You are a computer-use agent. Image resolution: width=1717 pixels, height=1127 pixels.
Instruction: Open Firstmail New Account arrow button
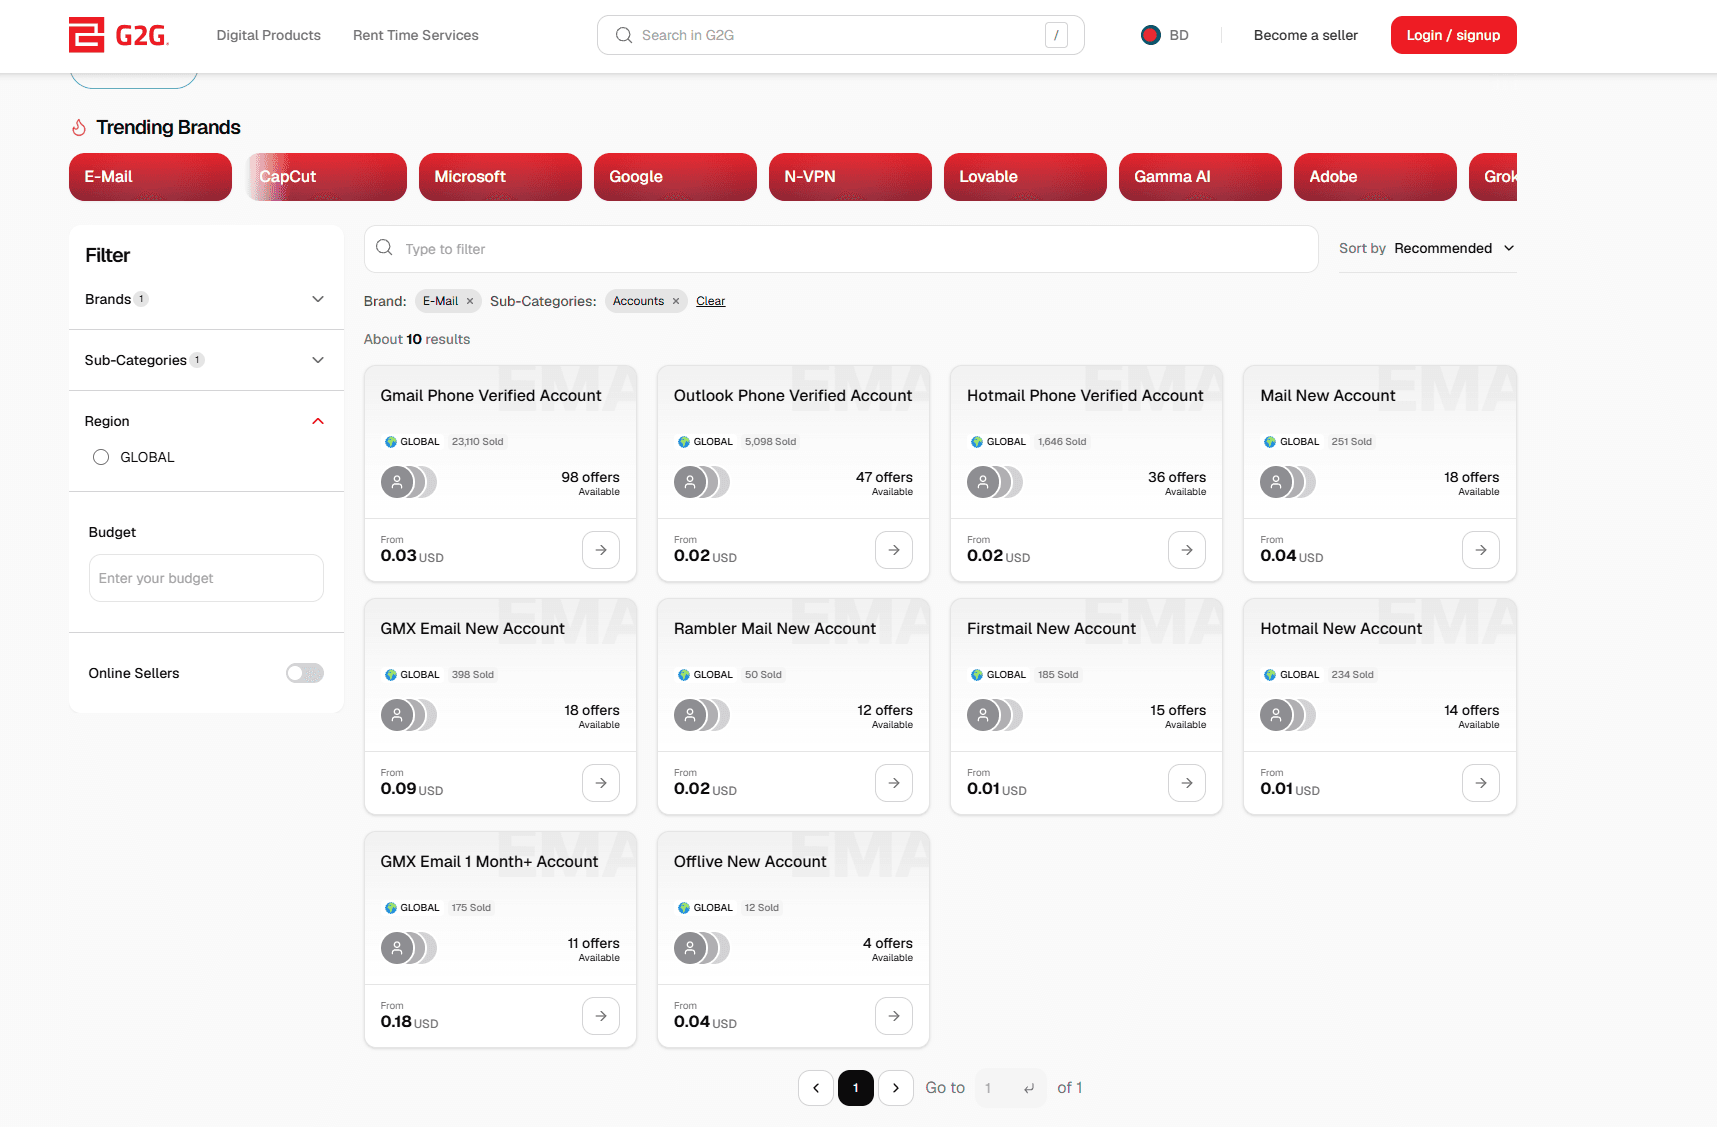coord(1187,783)
